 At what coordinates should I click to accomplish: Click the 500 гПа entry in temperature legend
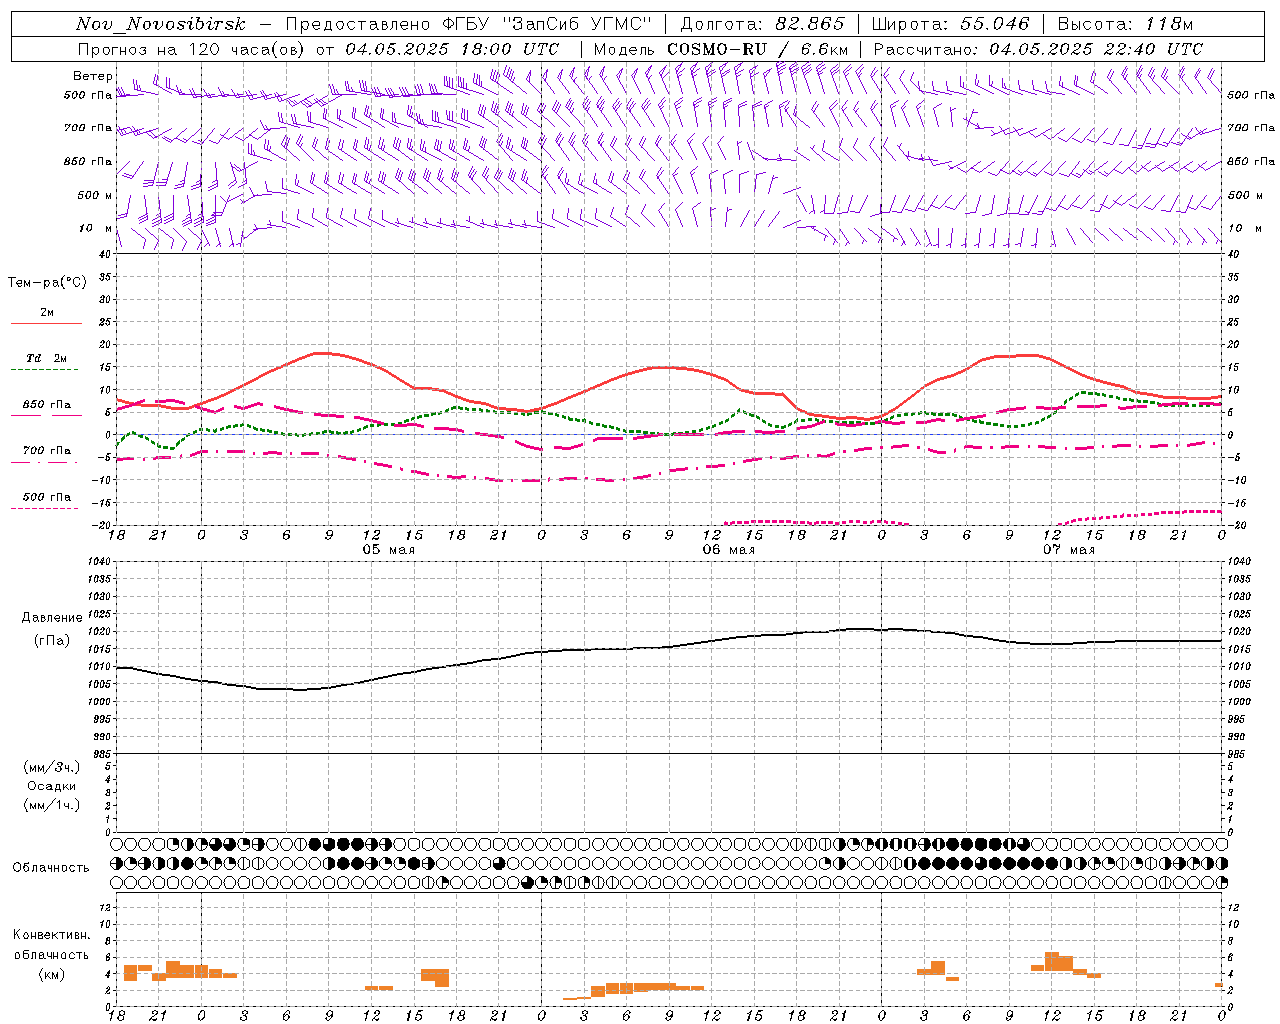[x=47, y=497]
